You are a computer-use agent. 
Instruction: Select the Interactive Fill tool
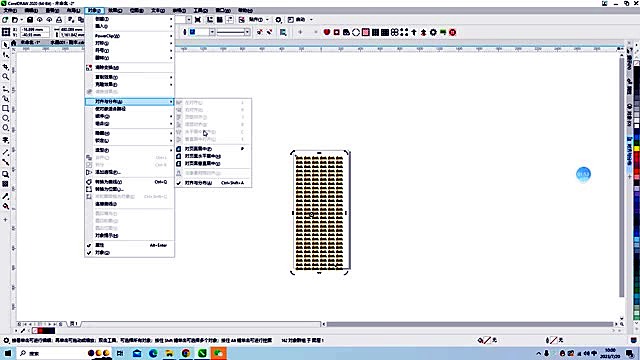(5, 207)
